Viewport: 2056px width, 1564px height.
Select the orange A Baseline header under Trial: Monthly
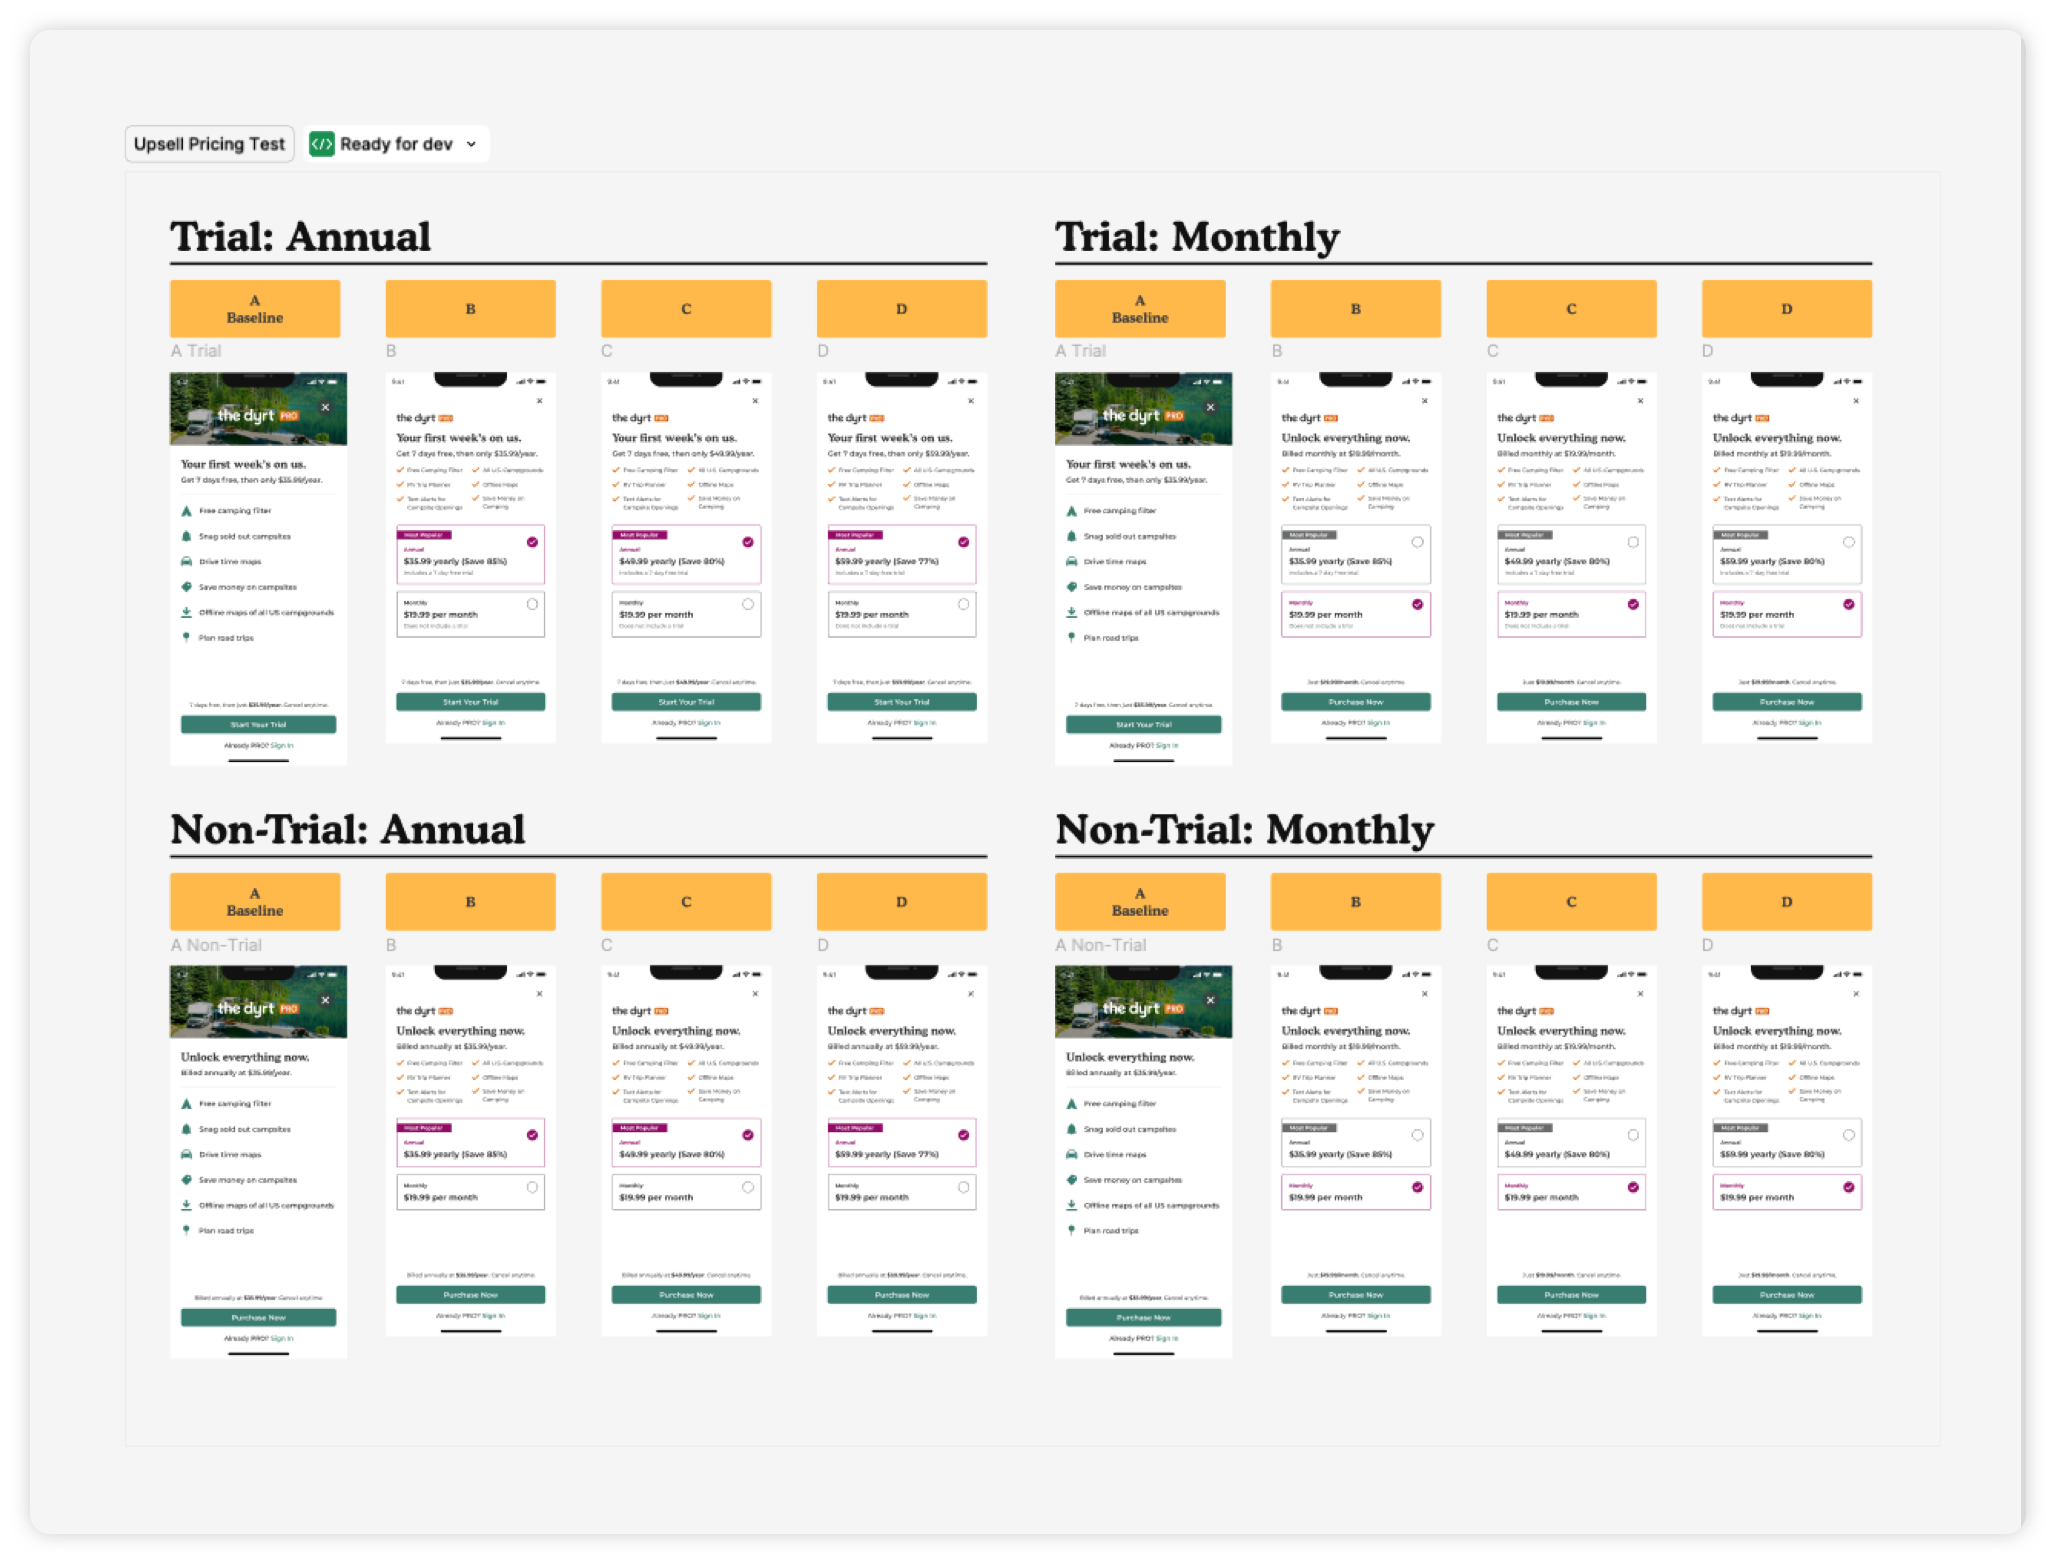1140,309
